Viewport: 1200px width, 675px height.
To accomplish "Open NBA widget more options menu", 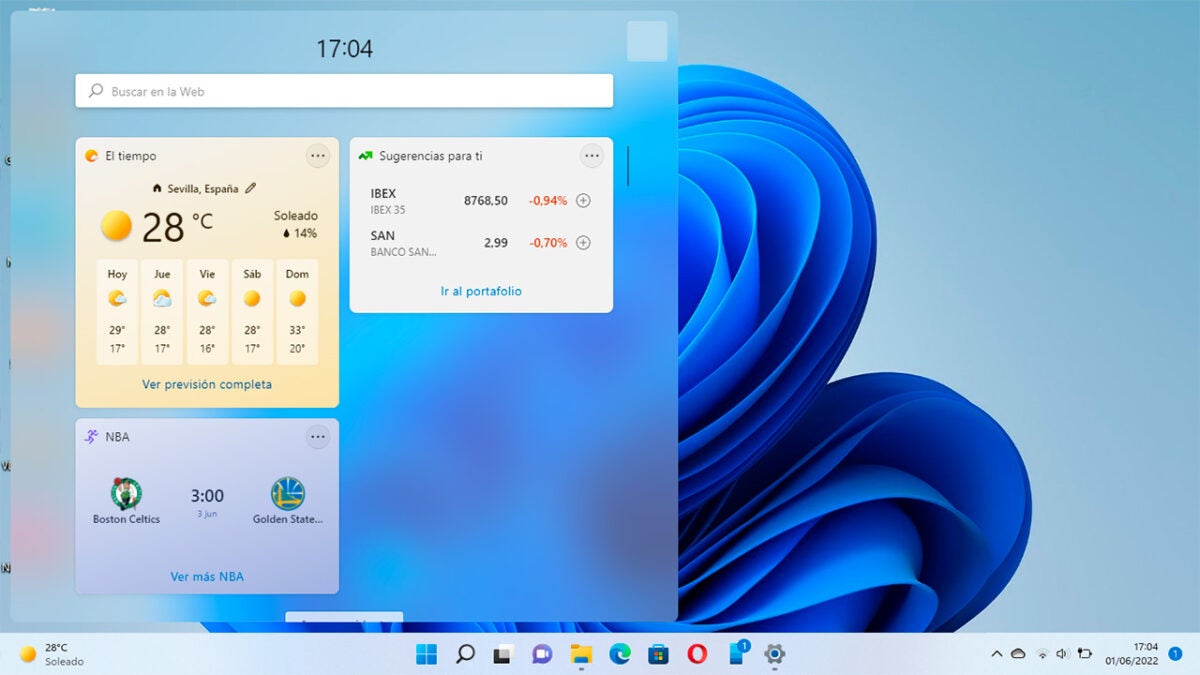I will click(318, 436).
